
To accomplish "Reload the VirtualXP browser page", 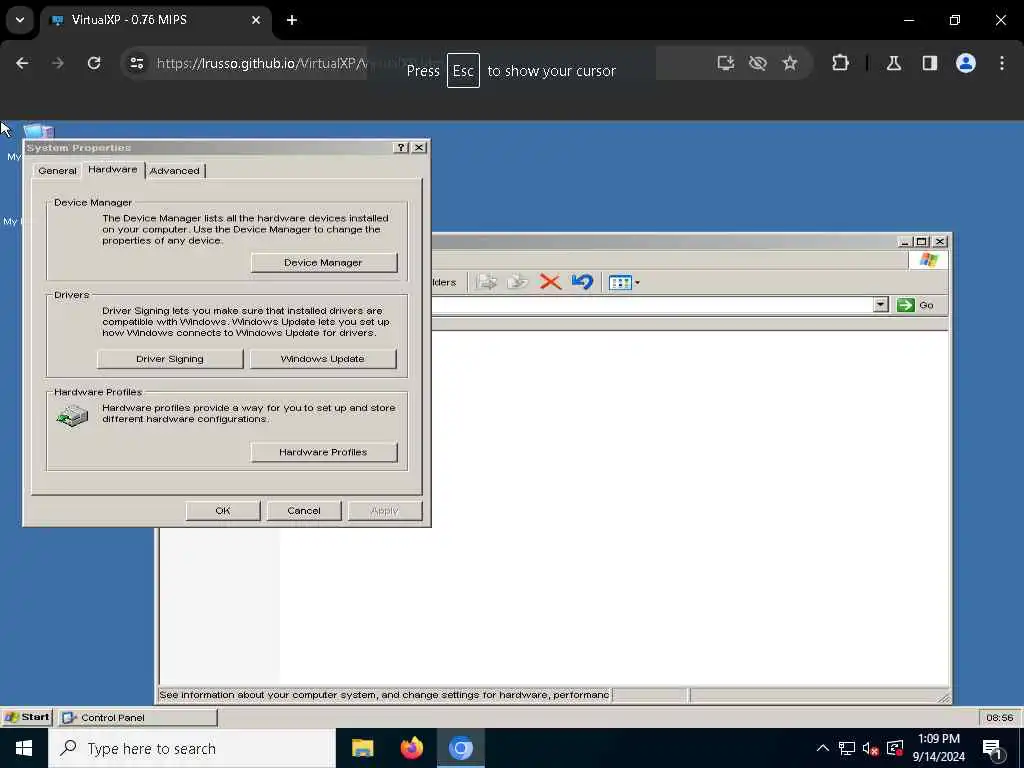I will [94, 63].
